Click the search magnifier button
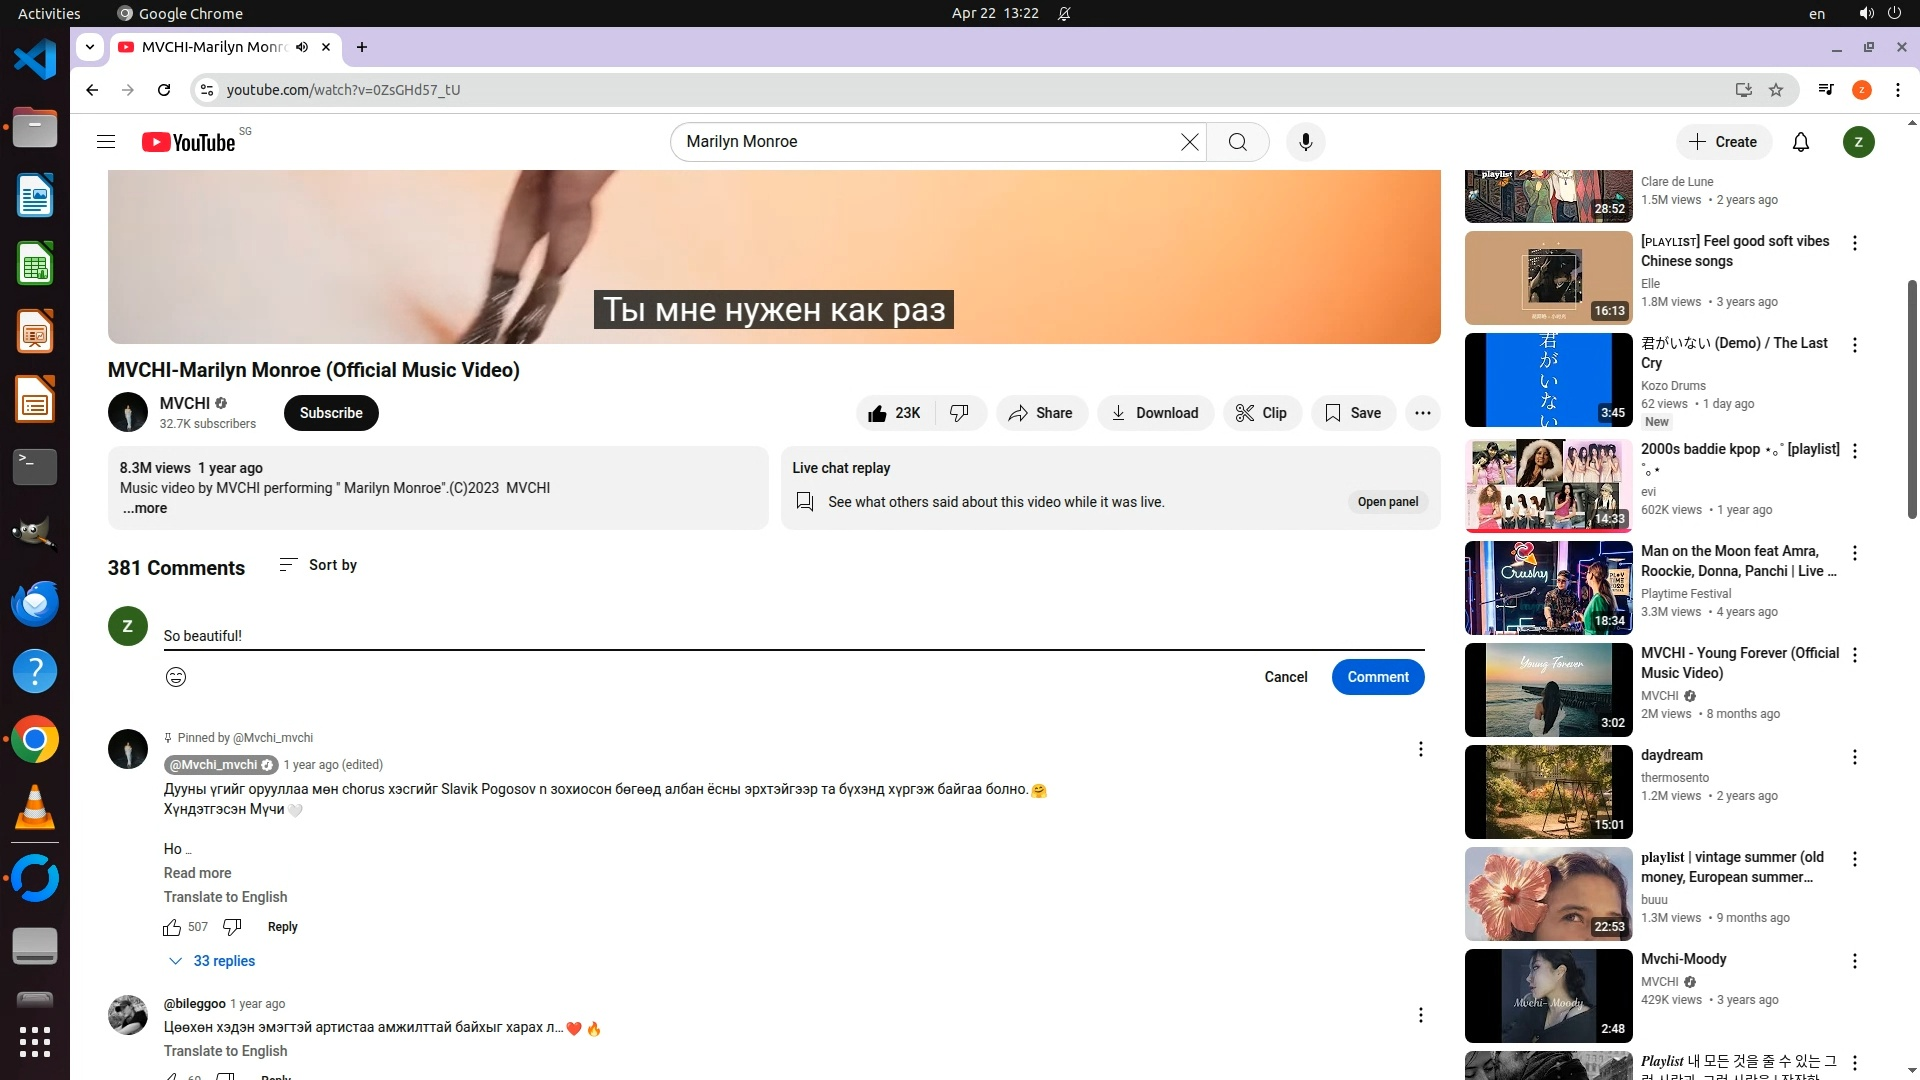The height and width of the screenshot is (1080, 1920). click(1237, 142)
